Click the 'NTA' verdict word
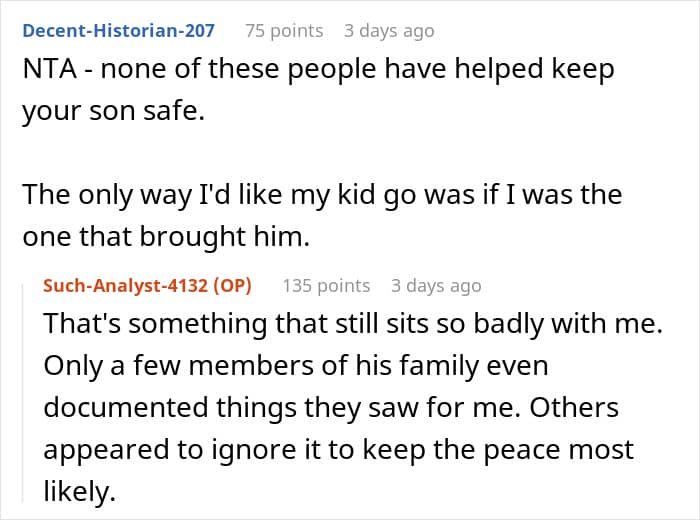The height and width of the screenshot is (520, 700). click(50, 69)
